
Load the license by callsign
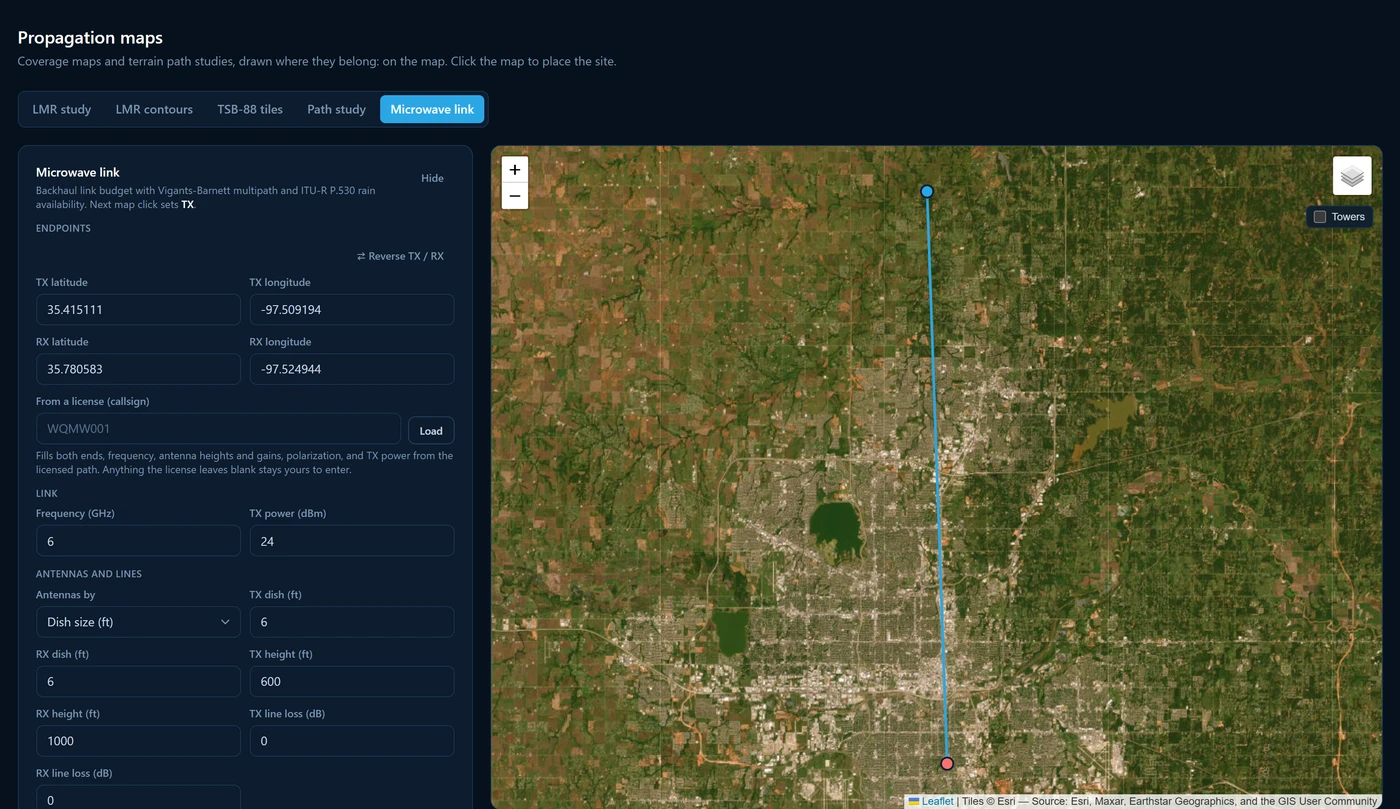(x=431, y=431)
